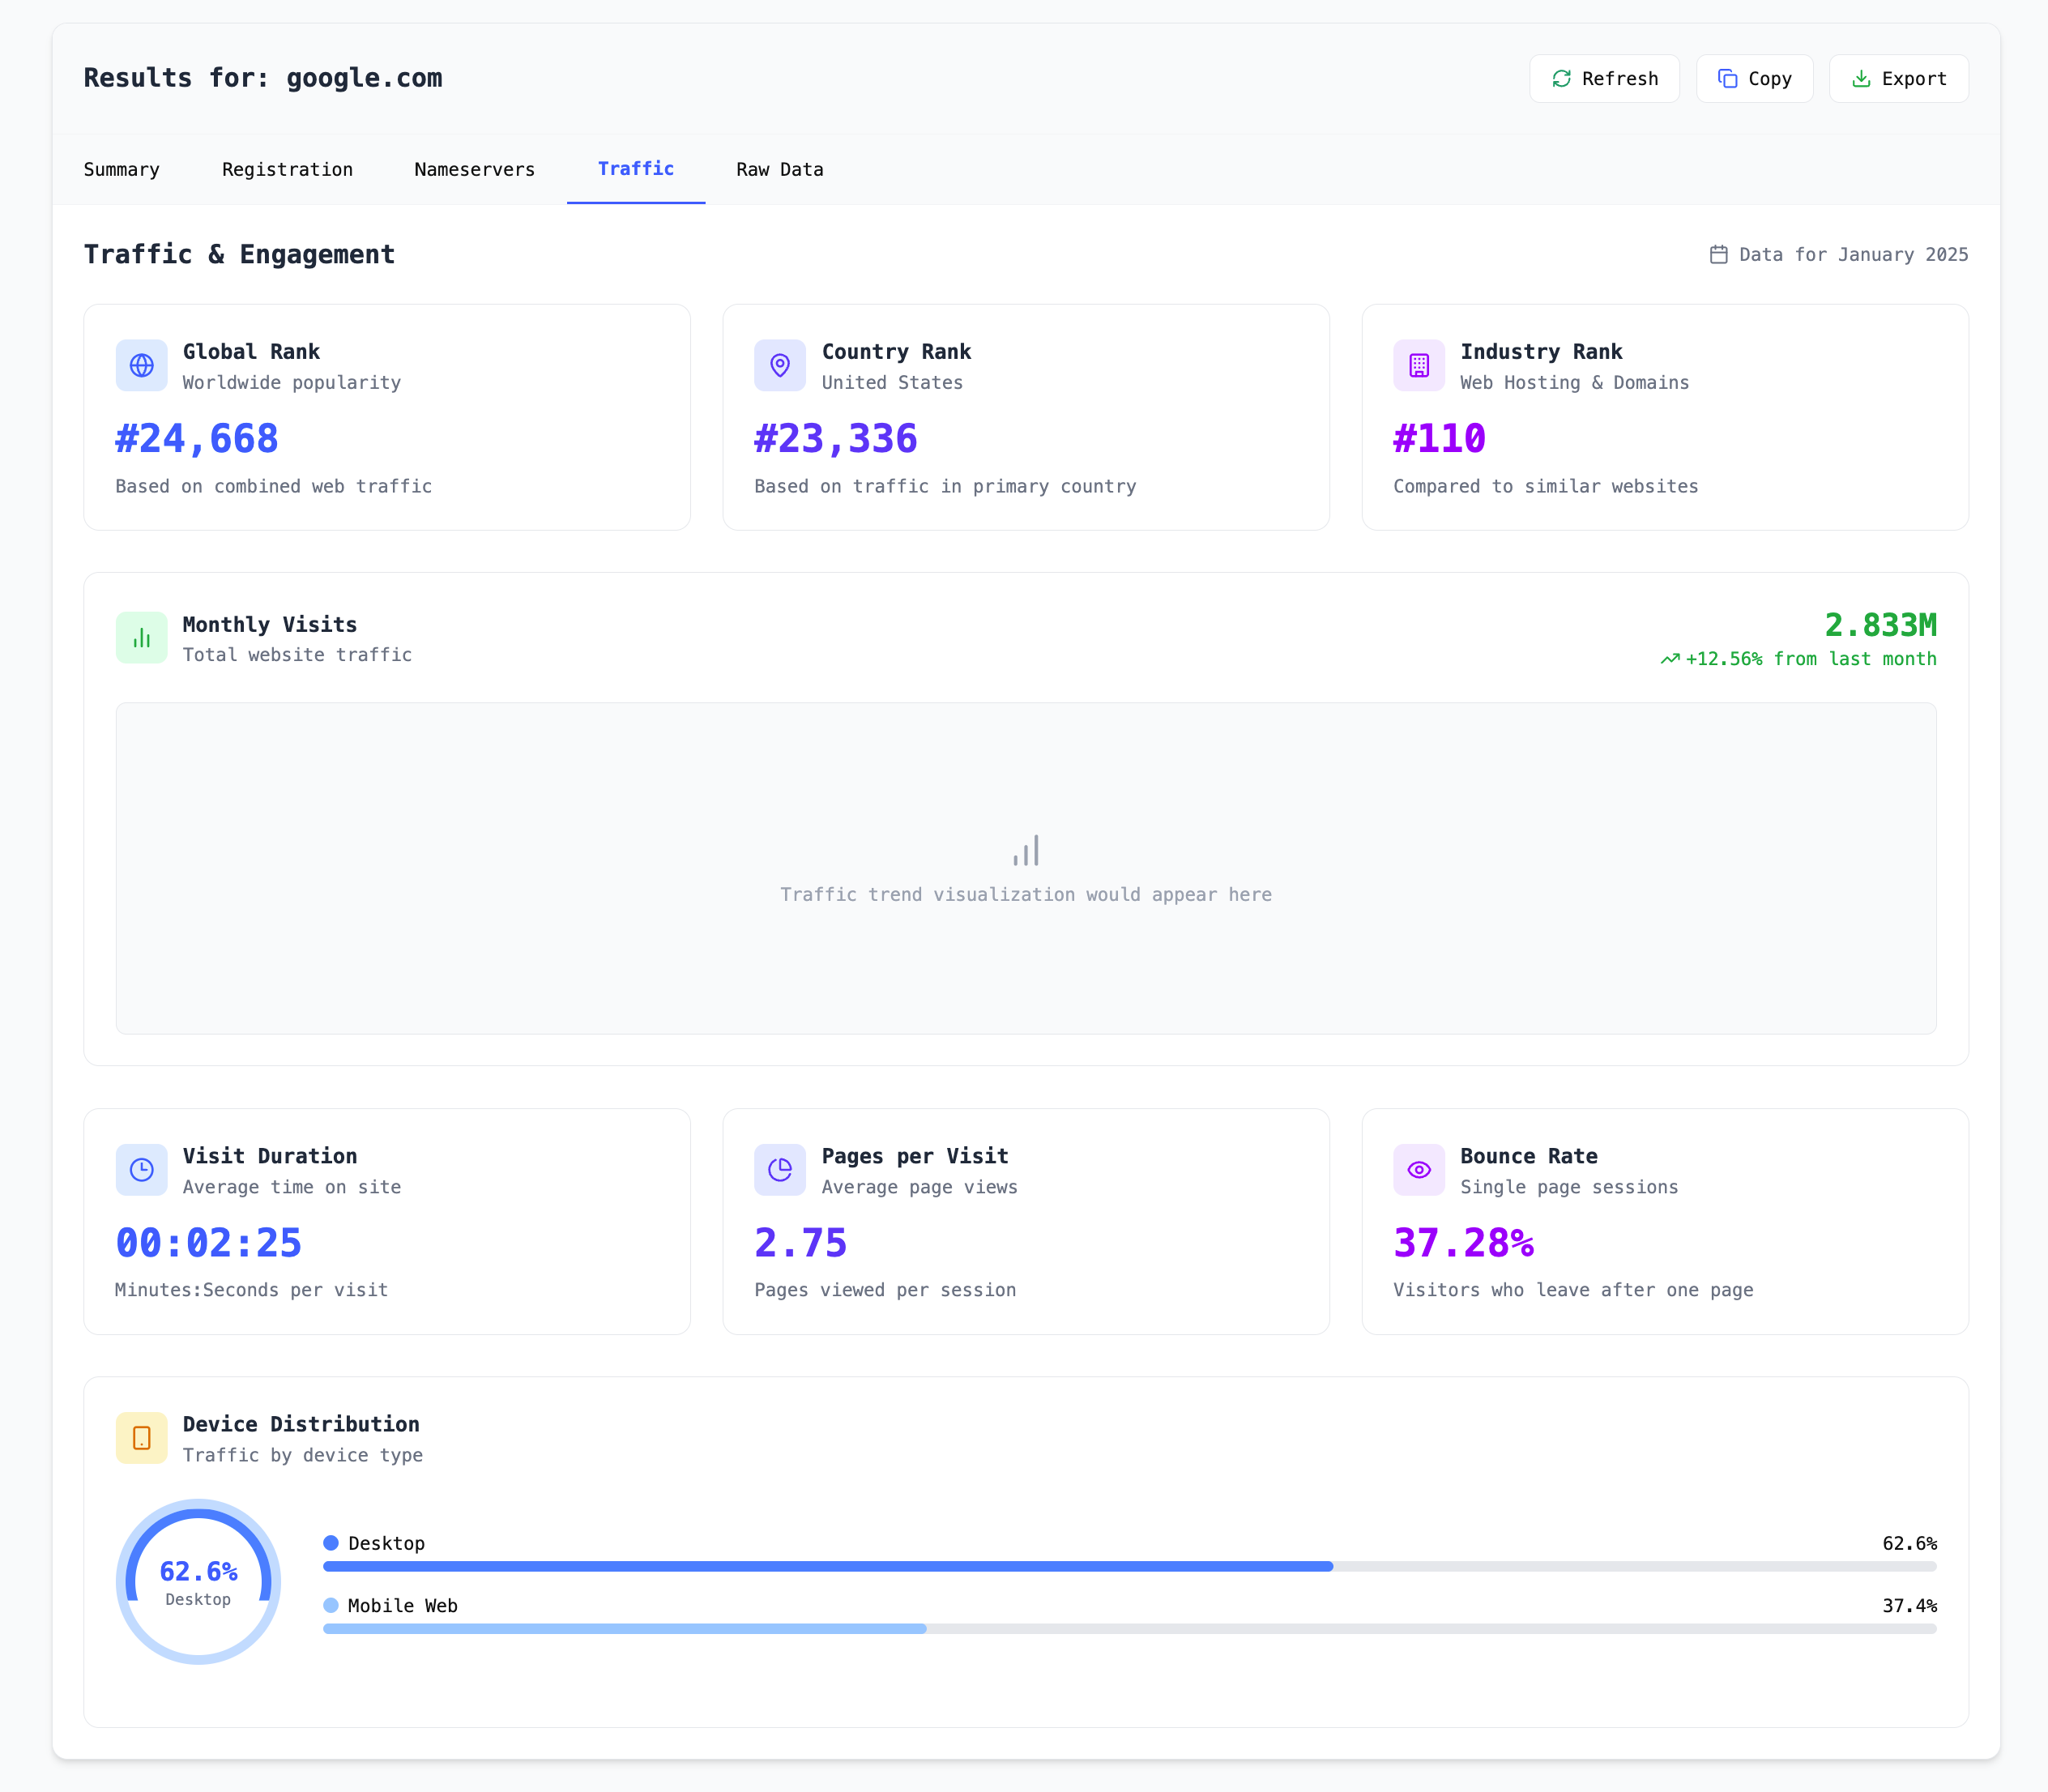Click the eye icon on Bounce Rate

(x=1418, y=1169)
